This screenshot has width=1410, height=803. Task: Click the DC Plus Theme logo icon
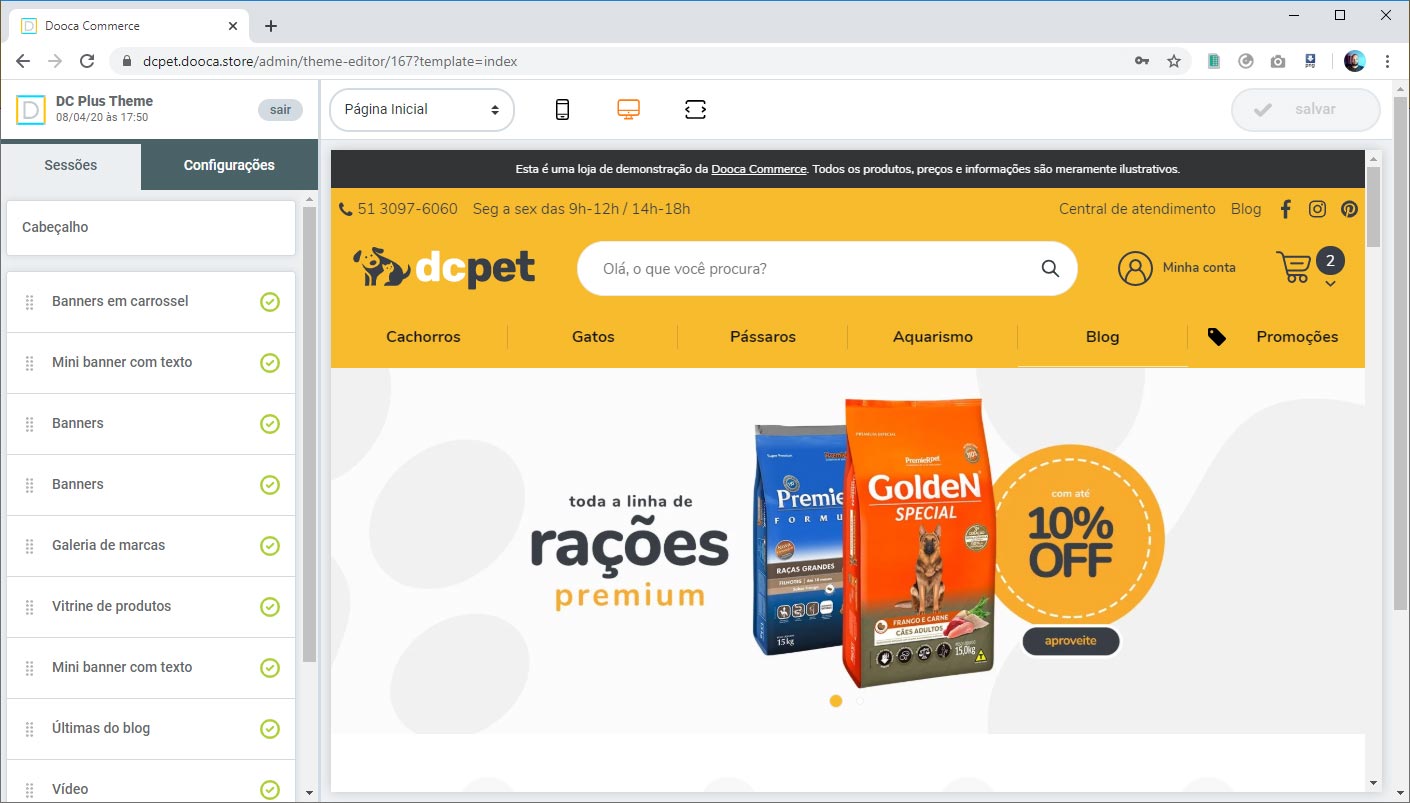point(31,110)
